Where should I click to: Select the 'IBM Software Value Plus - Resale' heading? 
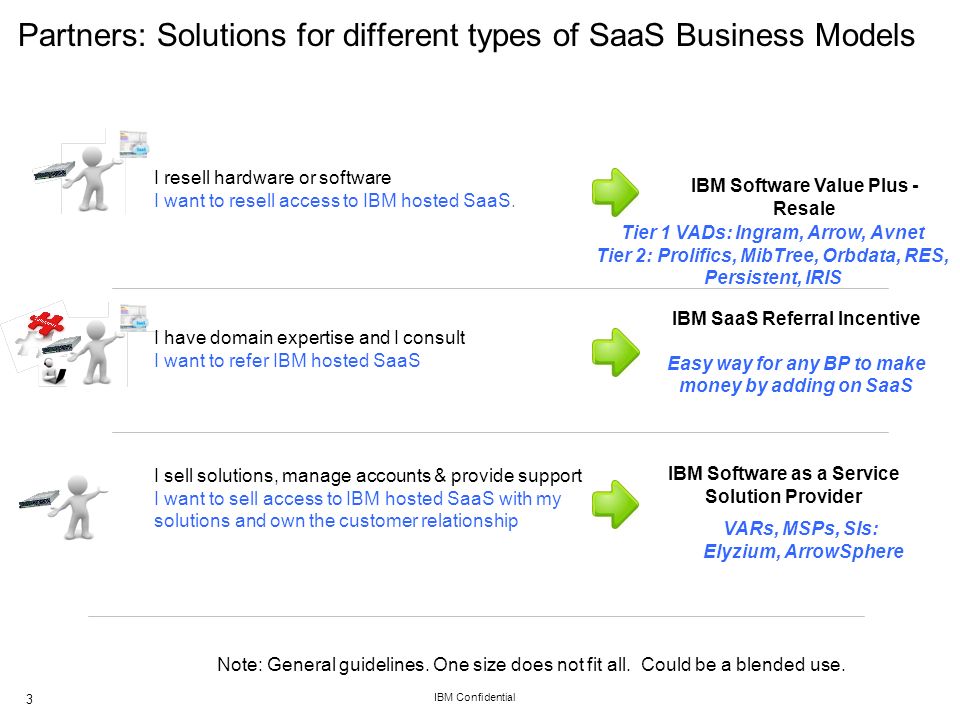click(x=804, y=197)
